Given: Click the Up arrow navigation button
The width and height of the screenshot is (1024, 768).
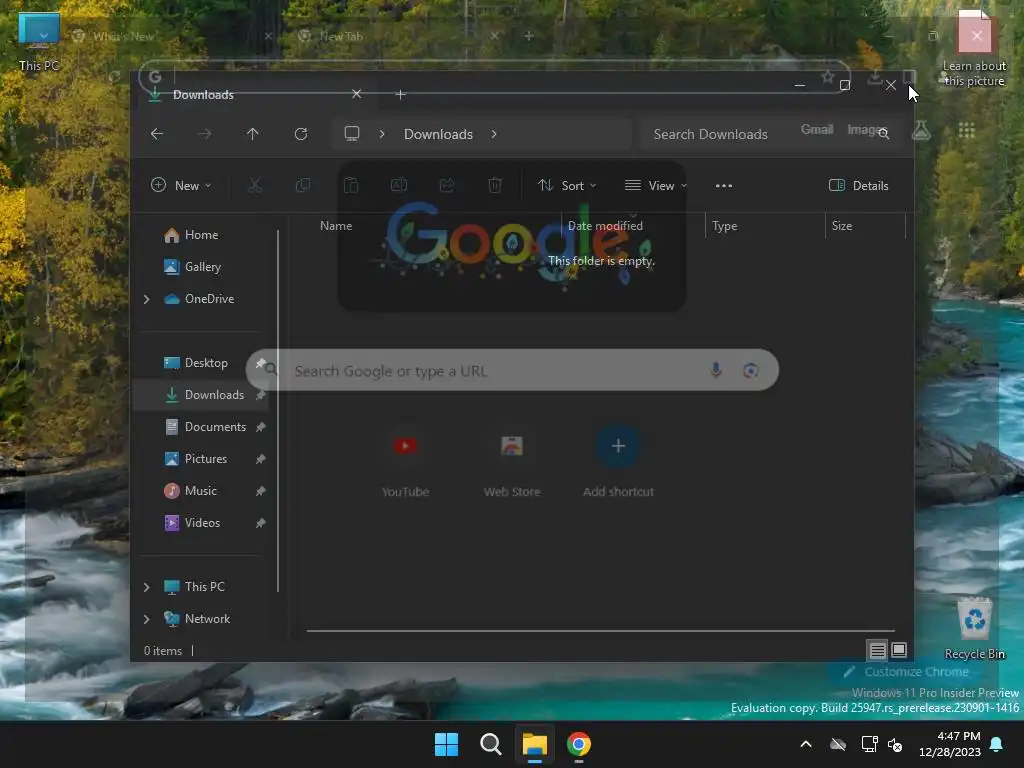Looking at the screenshot, I should pos(253,134).
